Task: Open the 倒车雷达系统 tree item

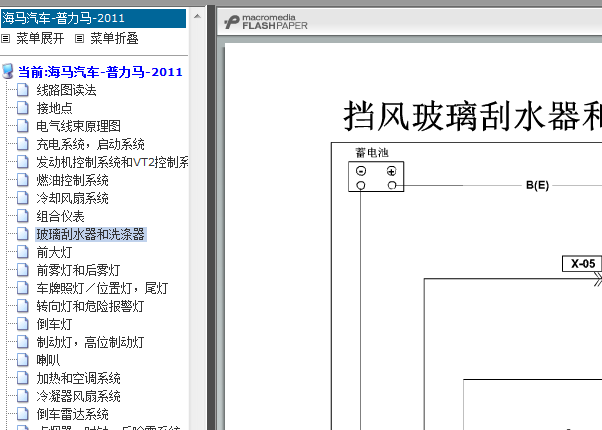Action: point(73,415)
